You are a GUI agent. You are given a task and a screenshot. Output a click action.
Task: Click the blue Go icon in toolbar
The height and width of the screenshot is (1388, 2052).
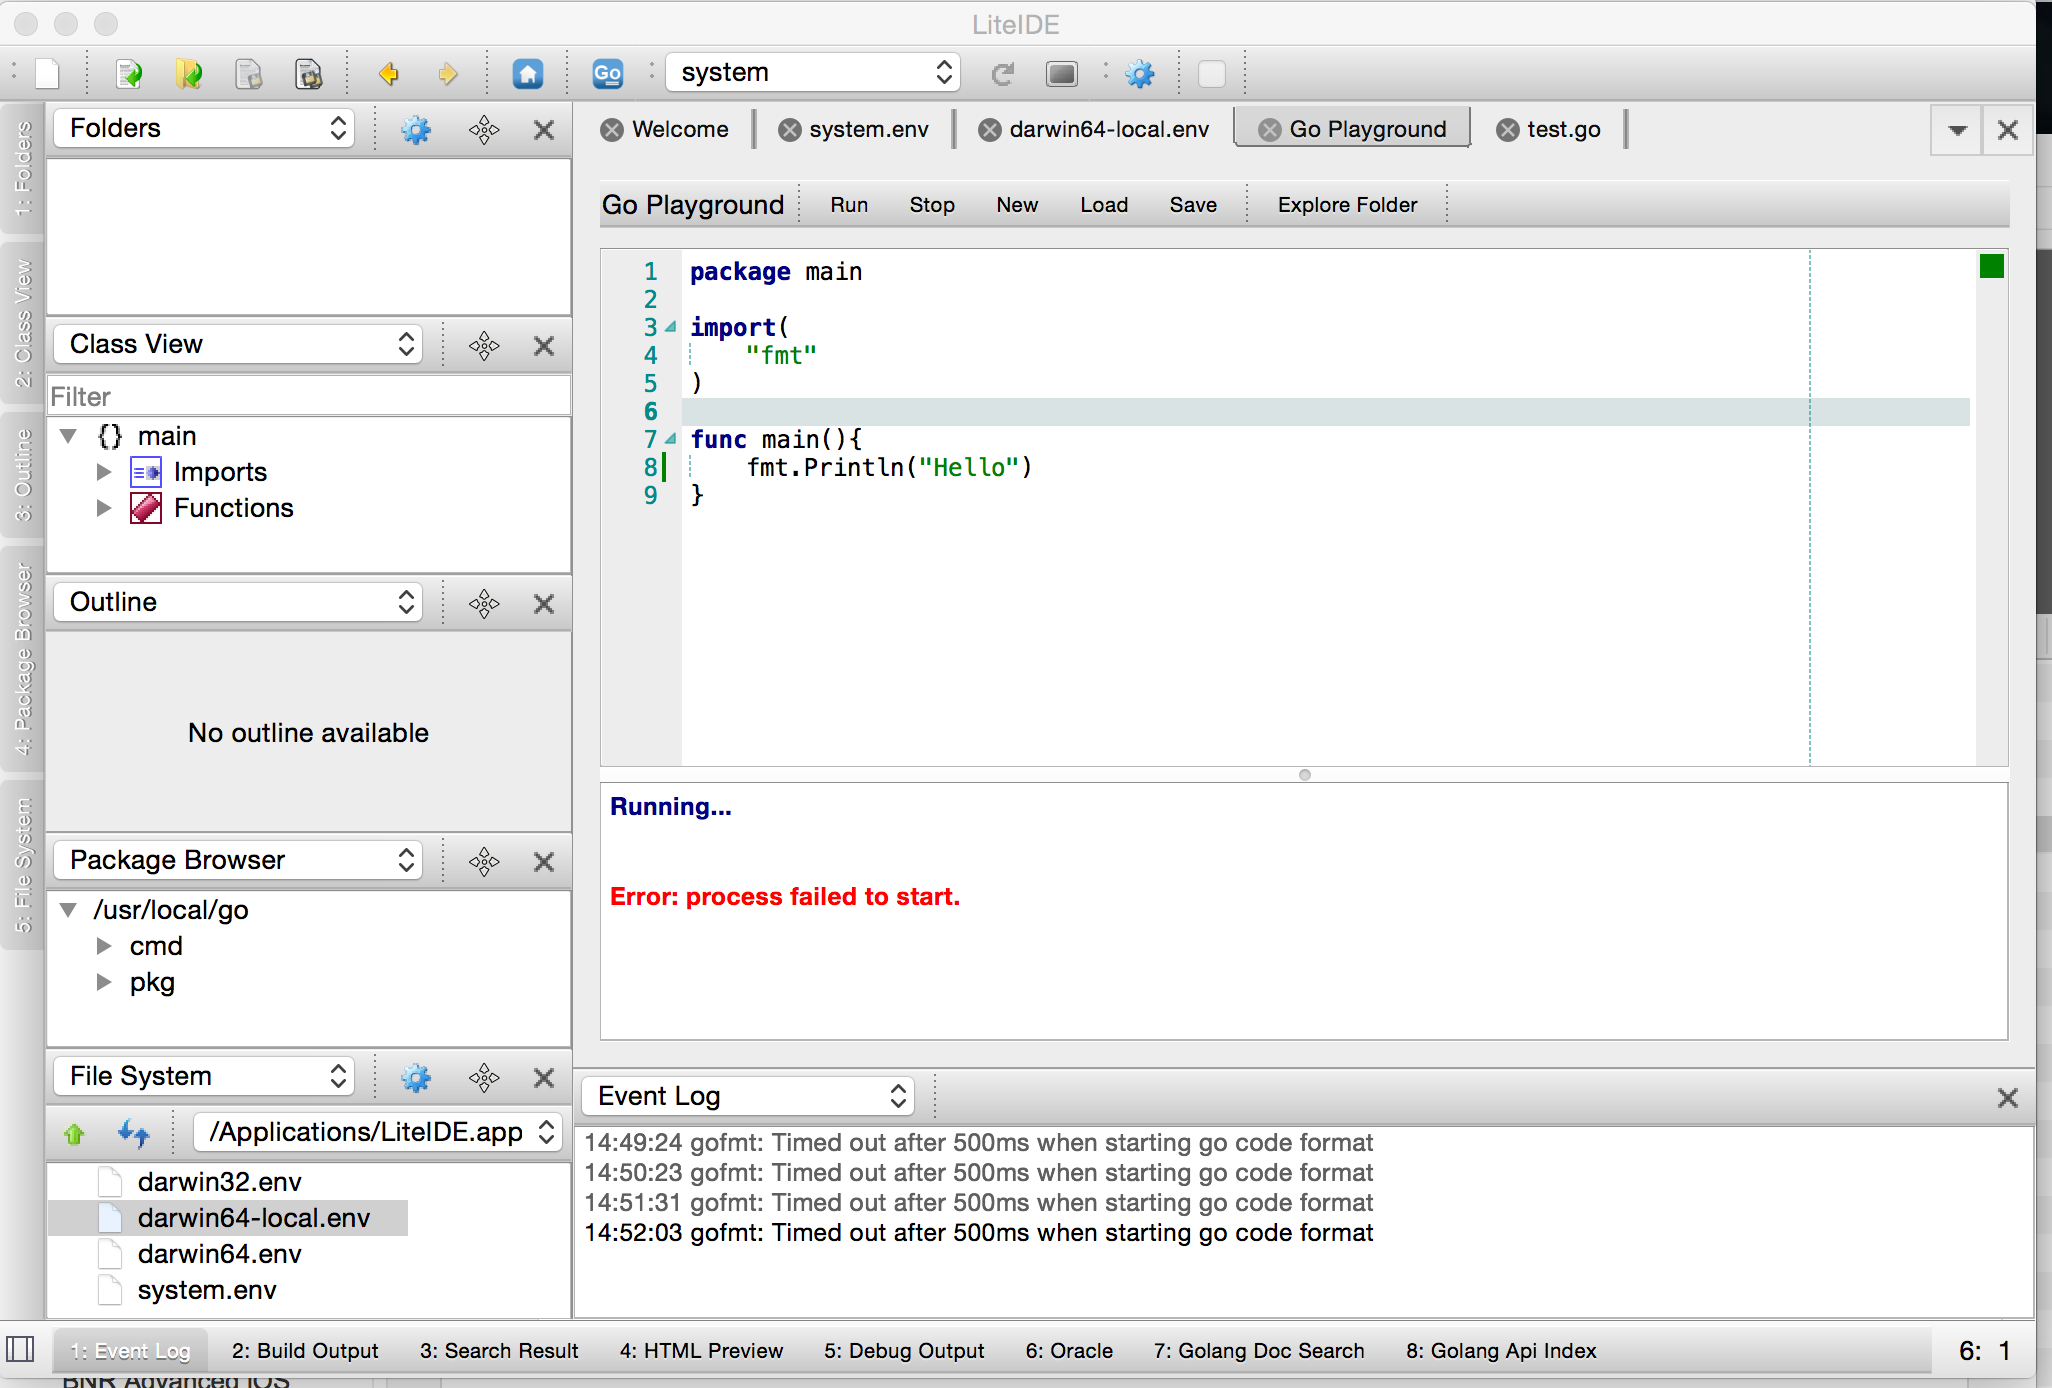pyautogui.click(x=607, y=73)
